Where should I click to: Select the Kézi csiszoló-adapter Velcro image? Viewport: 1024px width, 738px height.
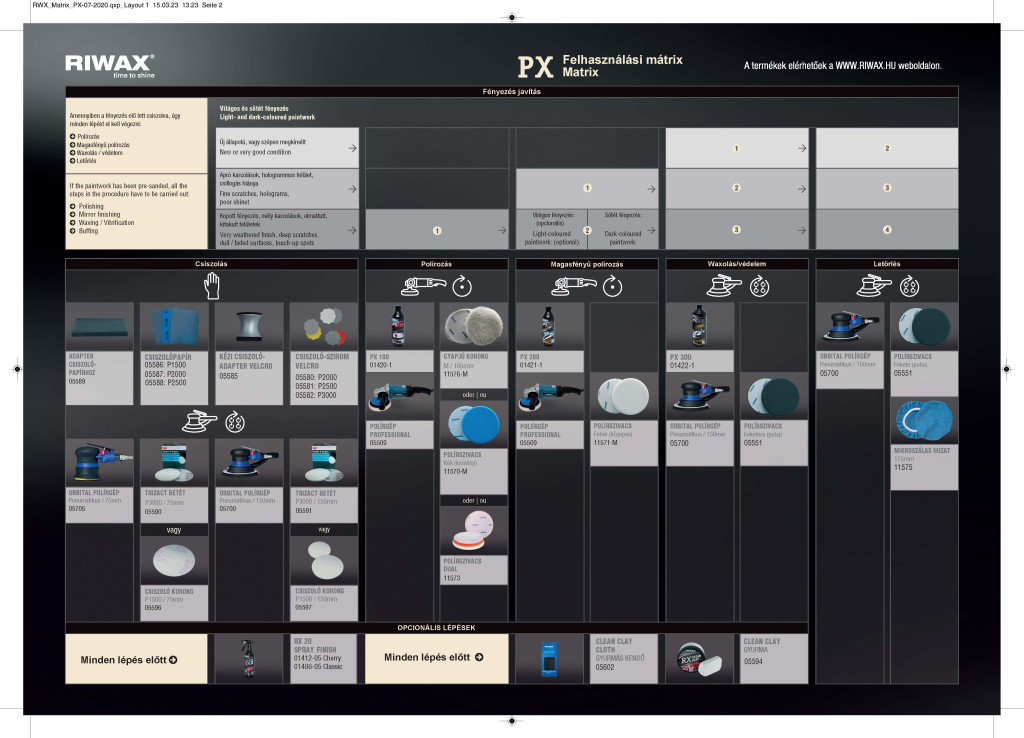point(249,326)
